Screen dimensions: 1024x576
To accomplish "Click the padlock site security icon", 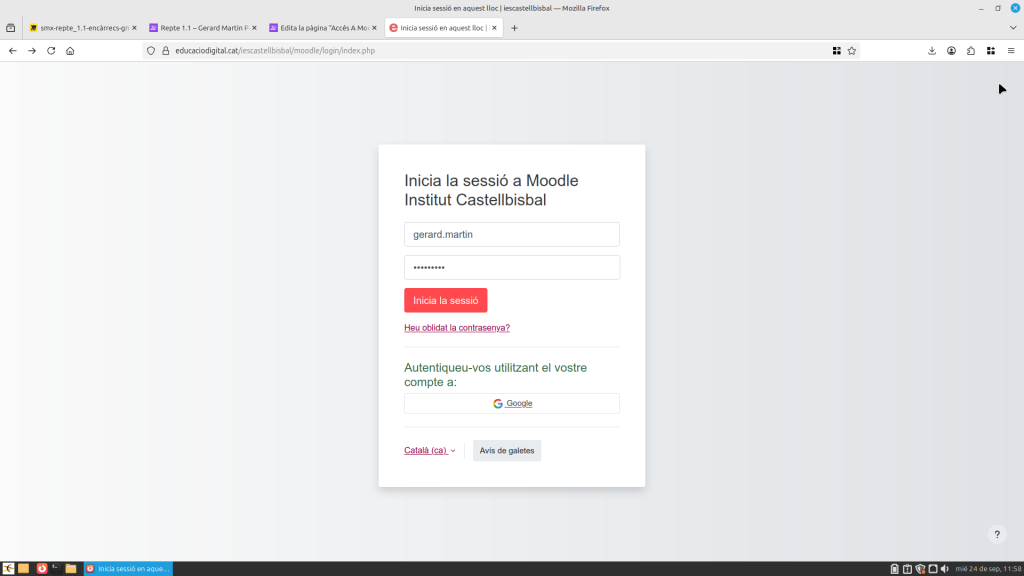I will pos(166,51).
